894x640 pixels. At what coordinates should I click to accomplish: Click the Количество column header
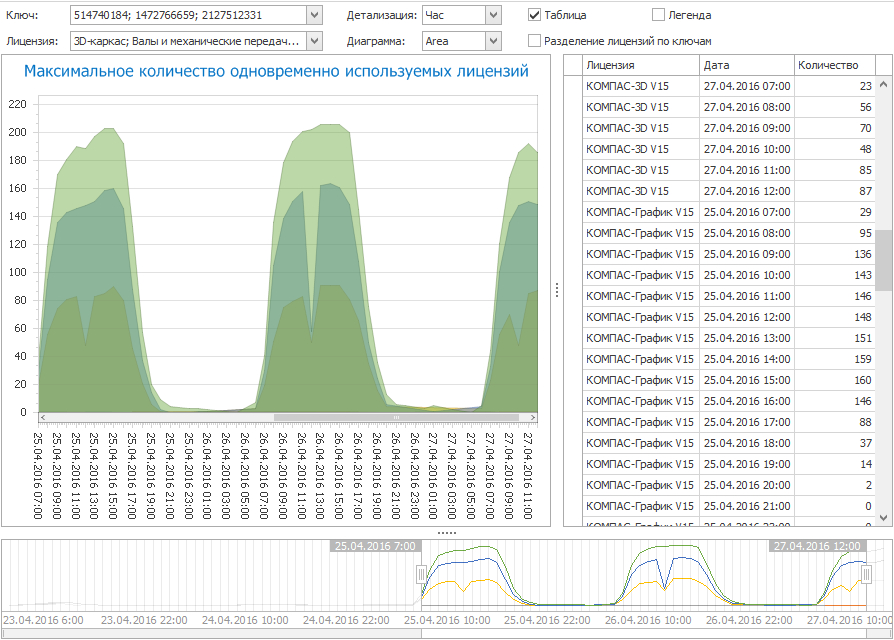coord(833,65)
